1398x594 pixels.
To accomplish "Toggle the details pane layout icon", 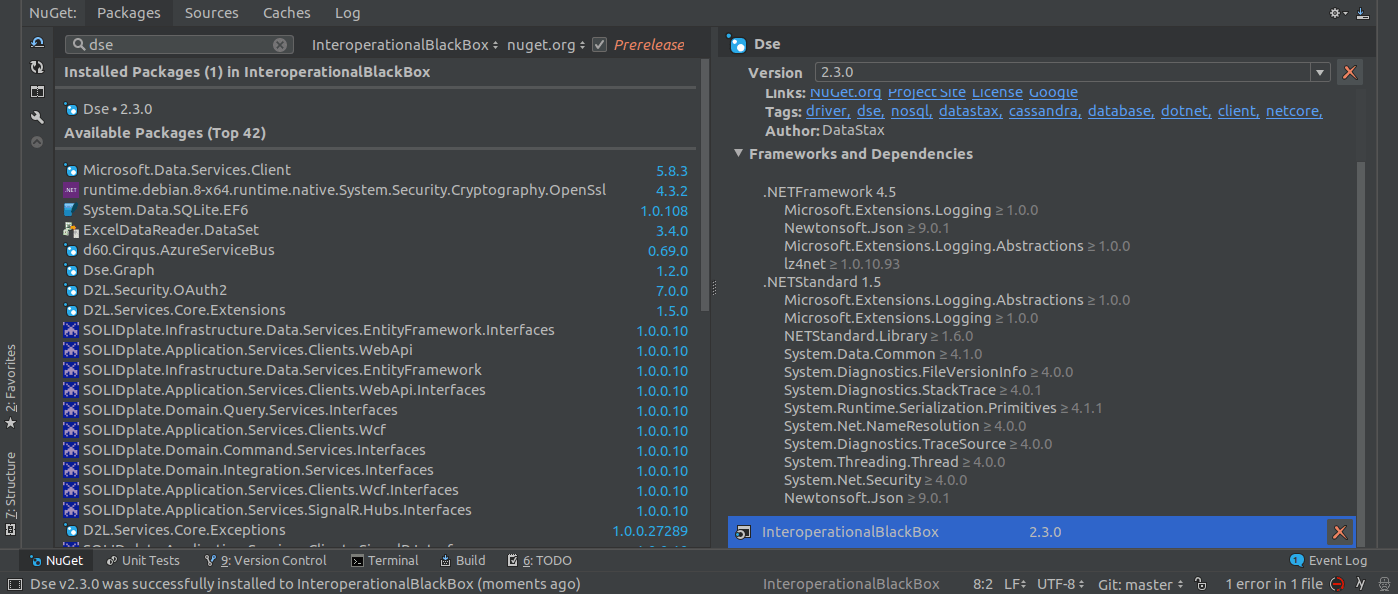I will [37, 91].
